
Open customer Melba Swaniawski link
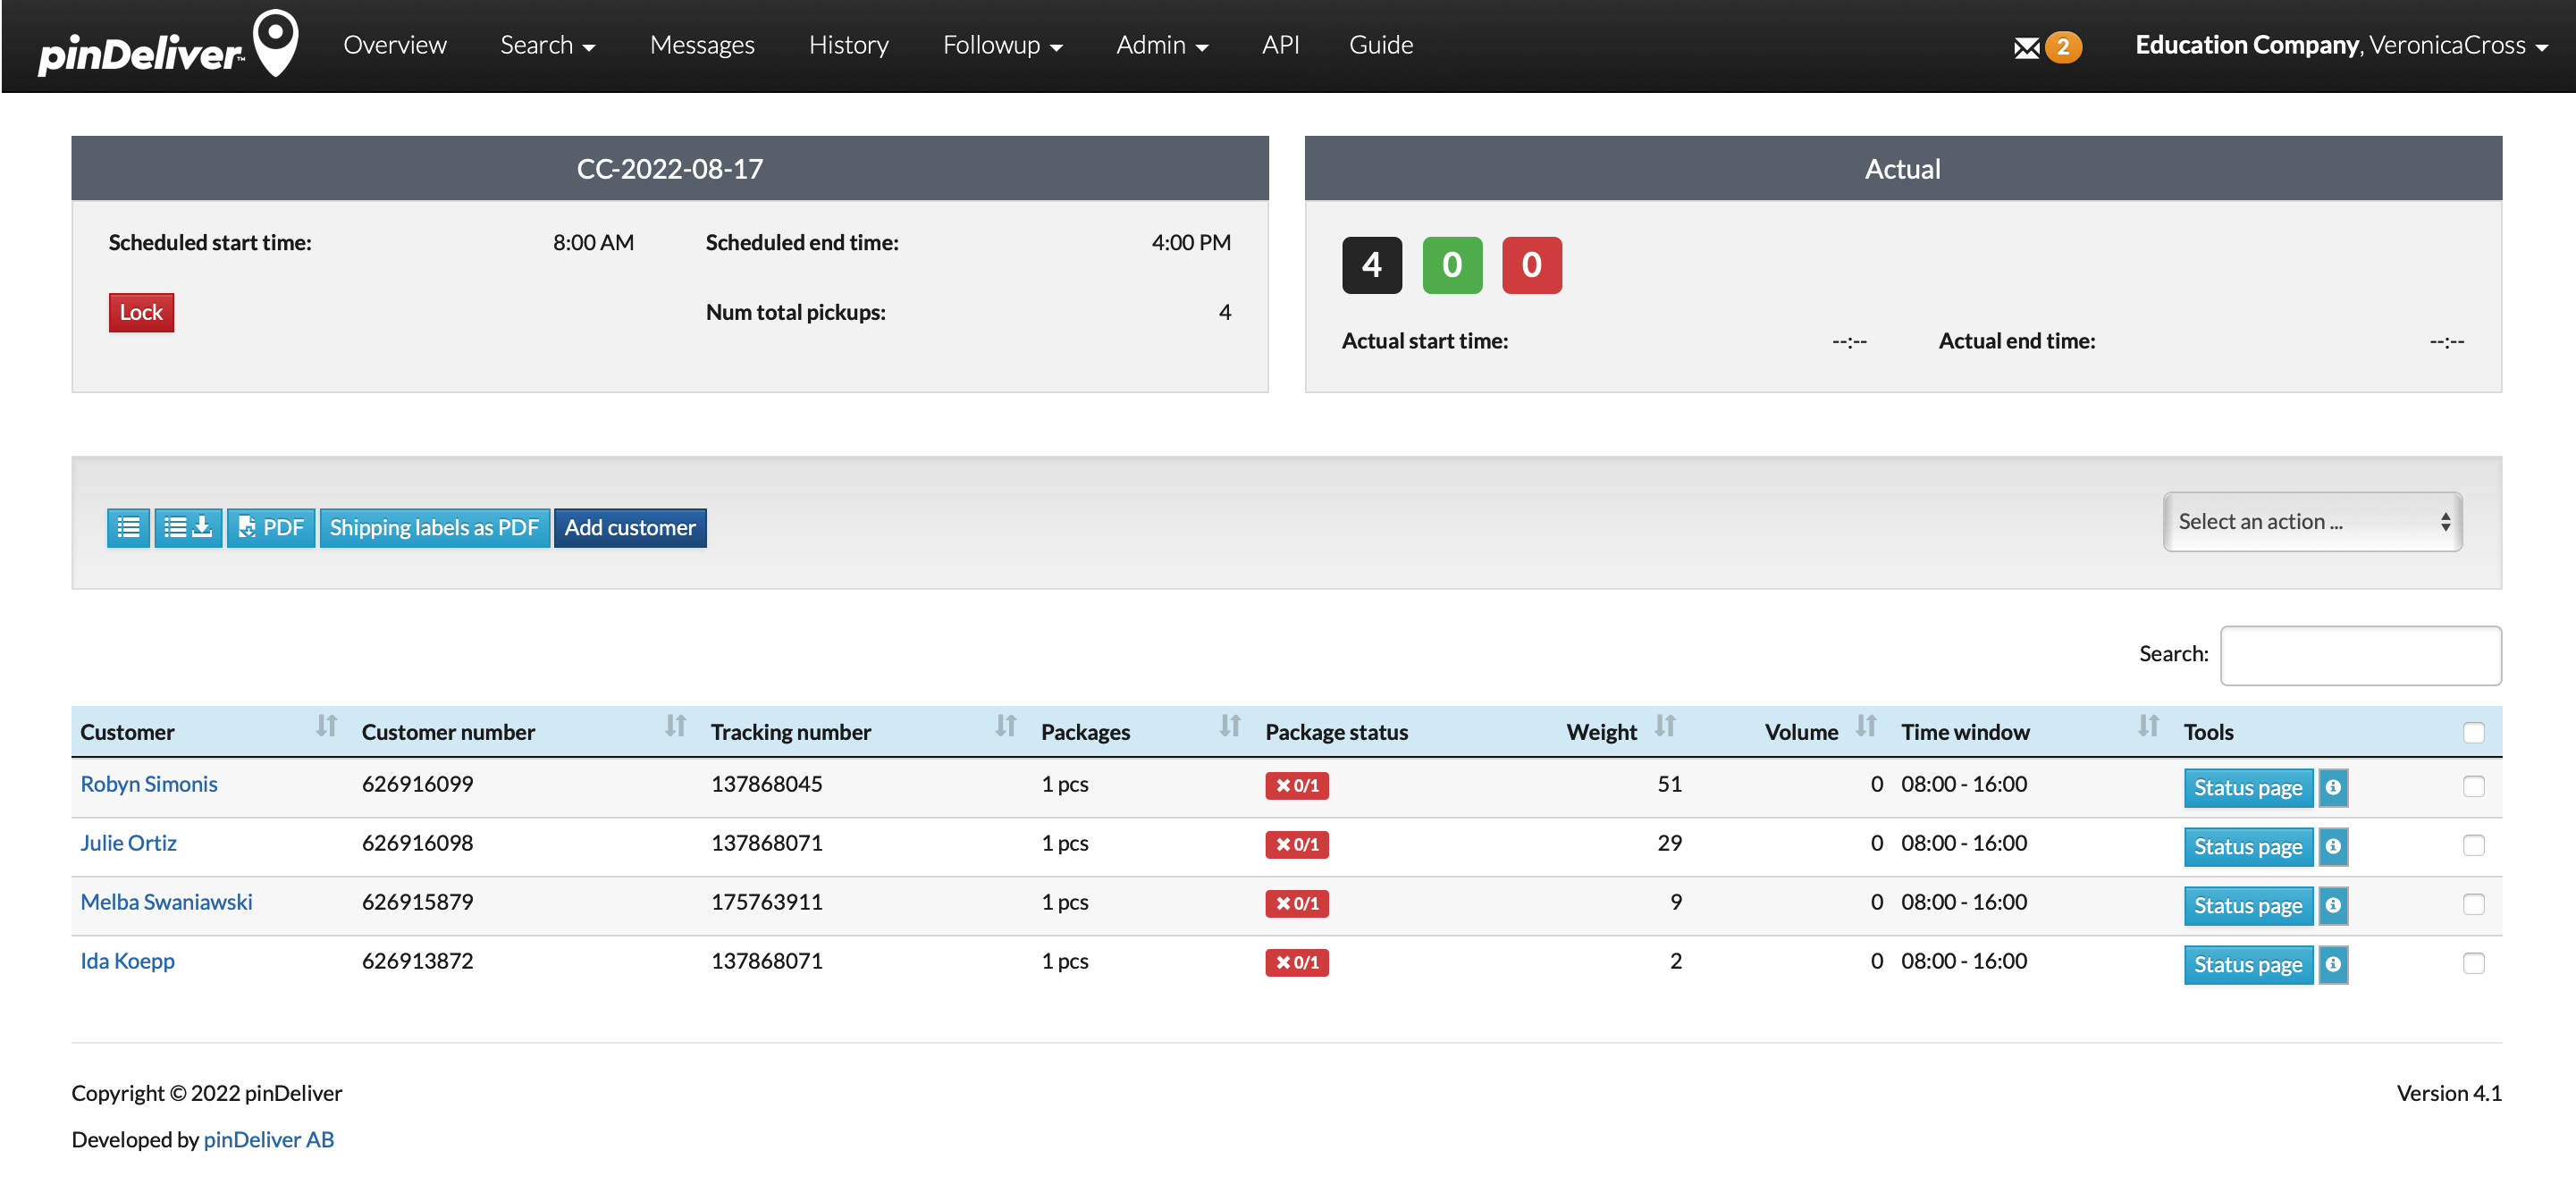[x=166, y=902]
